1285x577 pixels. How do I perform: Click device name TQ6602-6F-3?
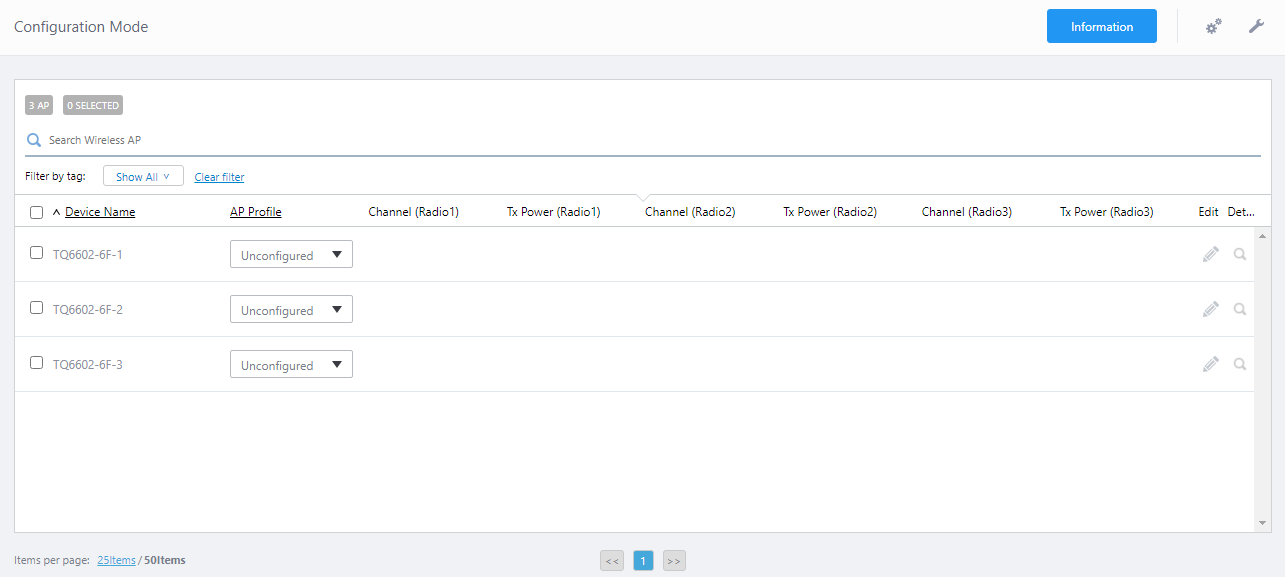[88, 364]
